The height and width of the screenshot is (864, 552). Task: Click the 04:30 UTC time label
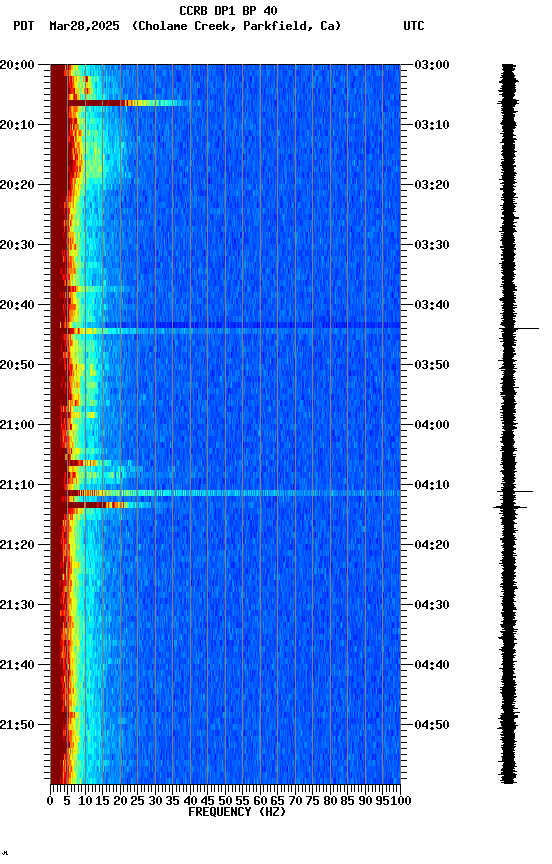pyautogui.click(x=432, y=606)
